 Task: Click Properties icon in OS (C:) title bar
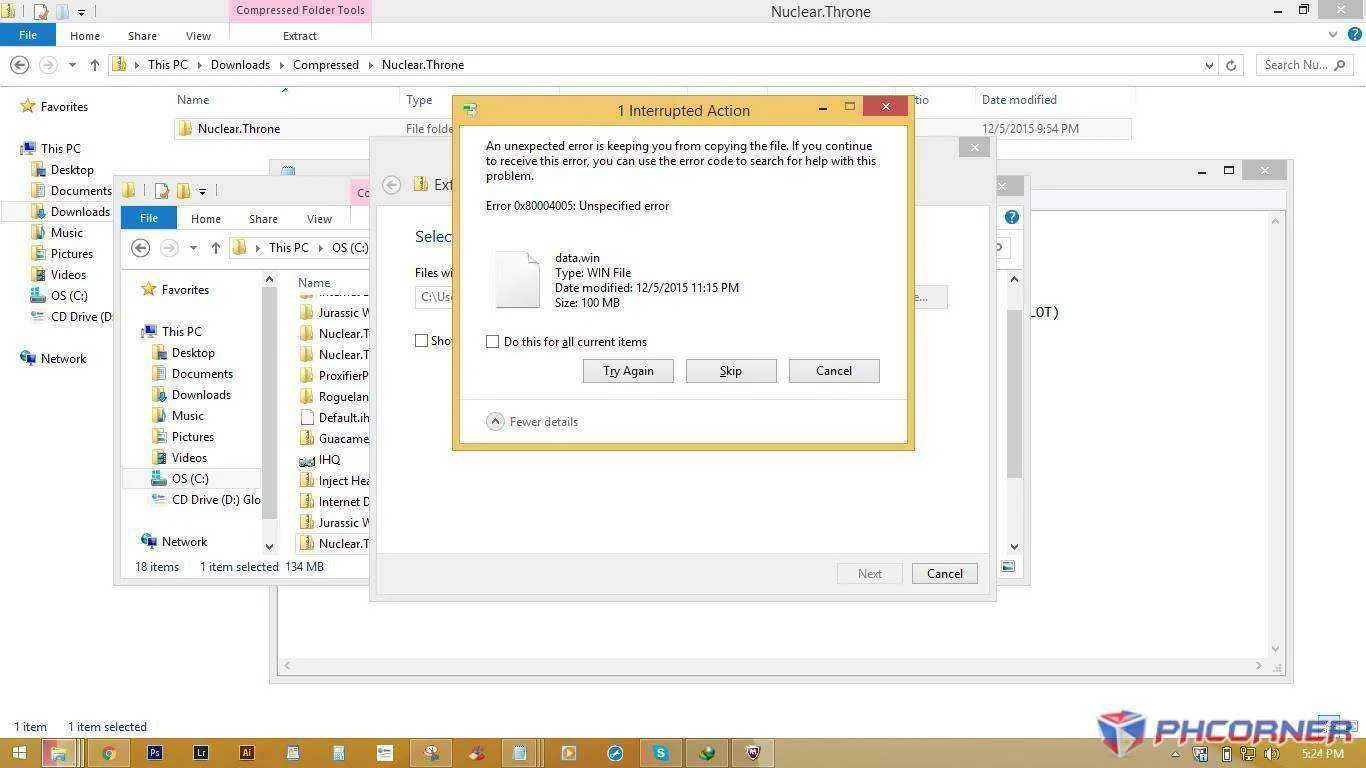pyautogui.click(x=161, y=191)
